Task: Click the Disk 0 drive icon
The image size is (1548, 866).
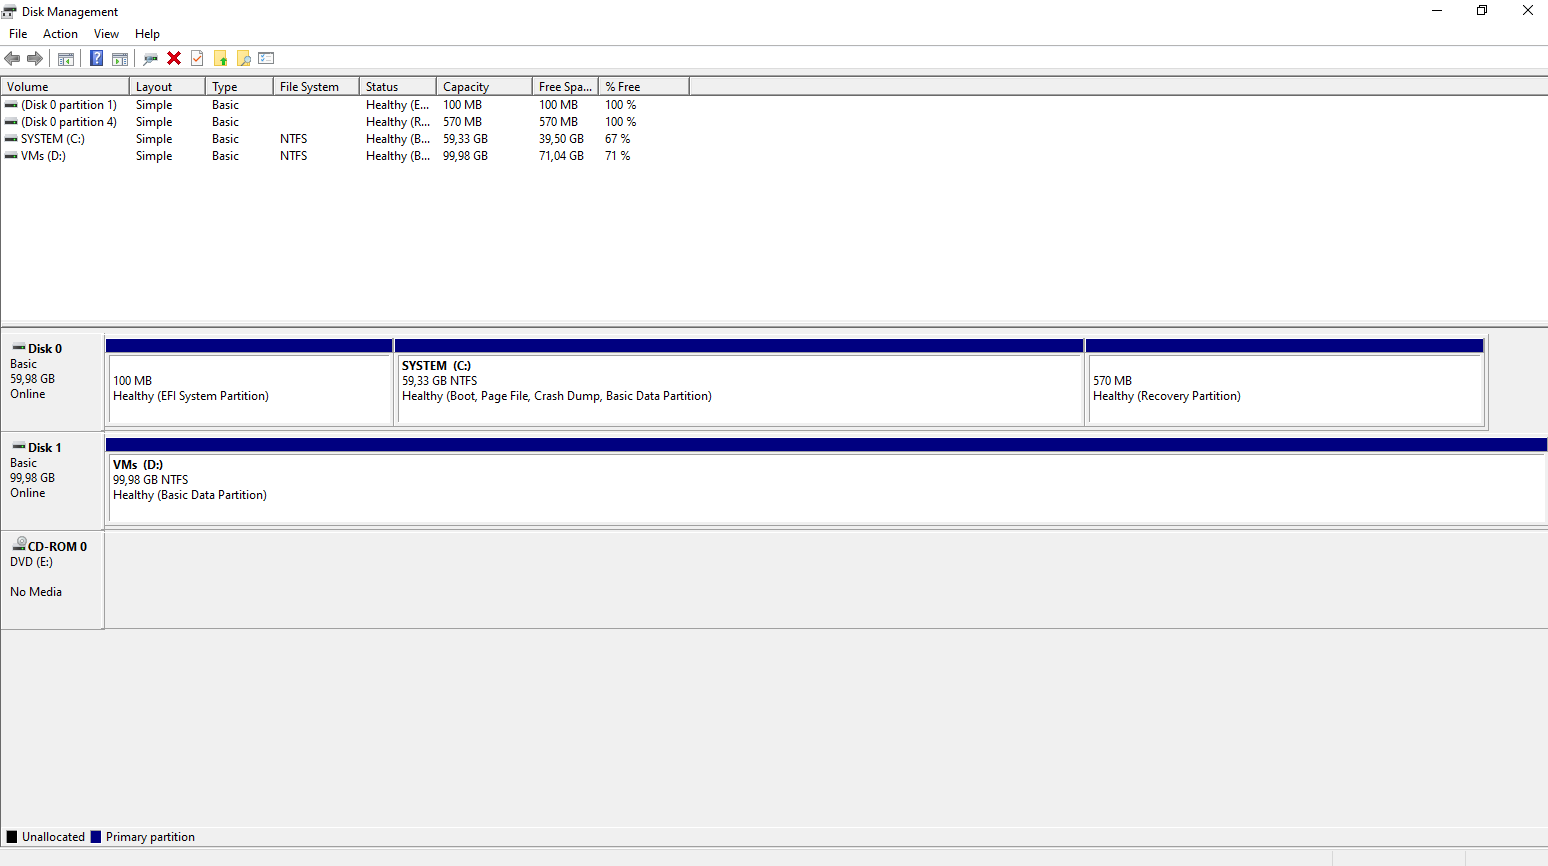Action: [x=19, y=348]
